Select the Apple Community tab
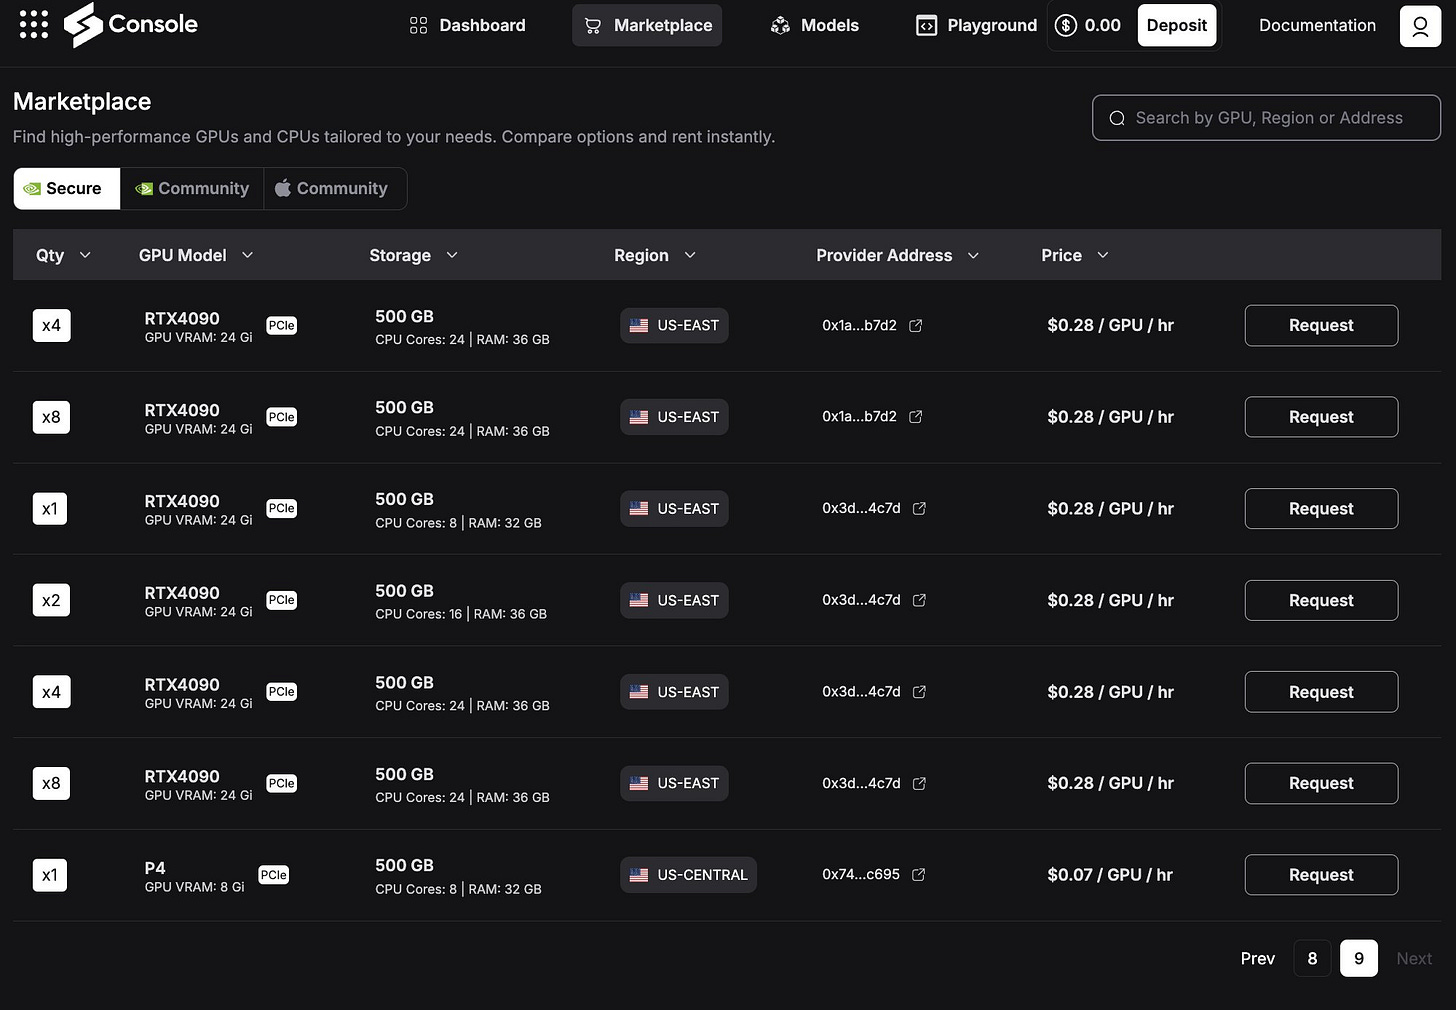 (334, 189)
